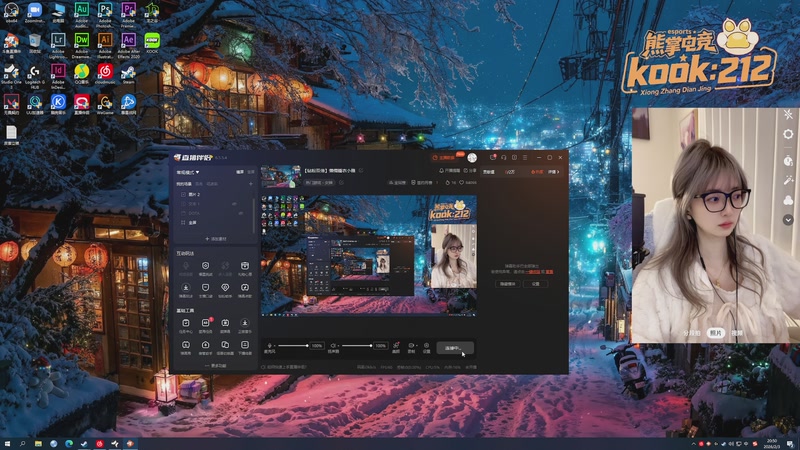Open the speaker dropdown arrow
The height and width of the screenshot is (450, 800).
(x=339, y=346)
